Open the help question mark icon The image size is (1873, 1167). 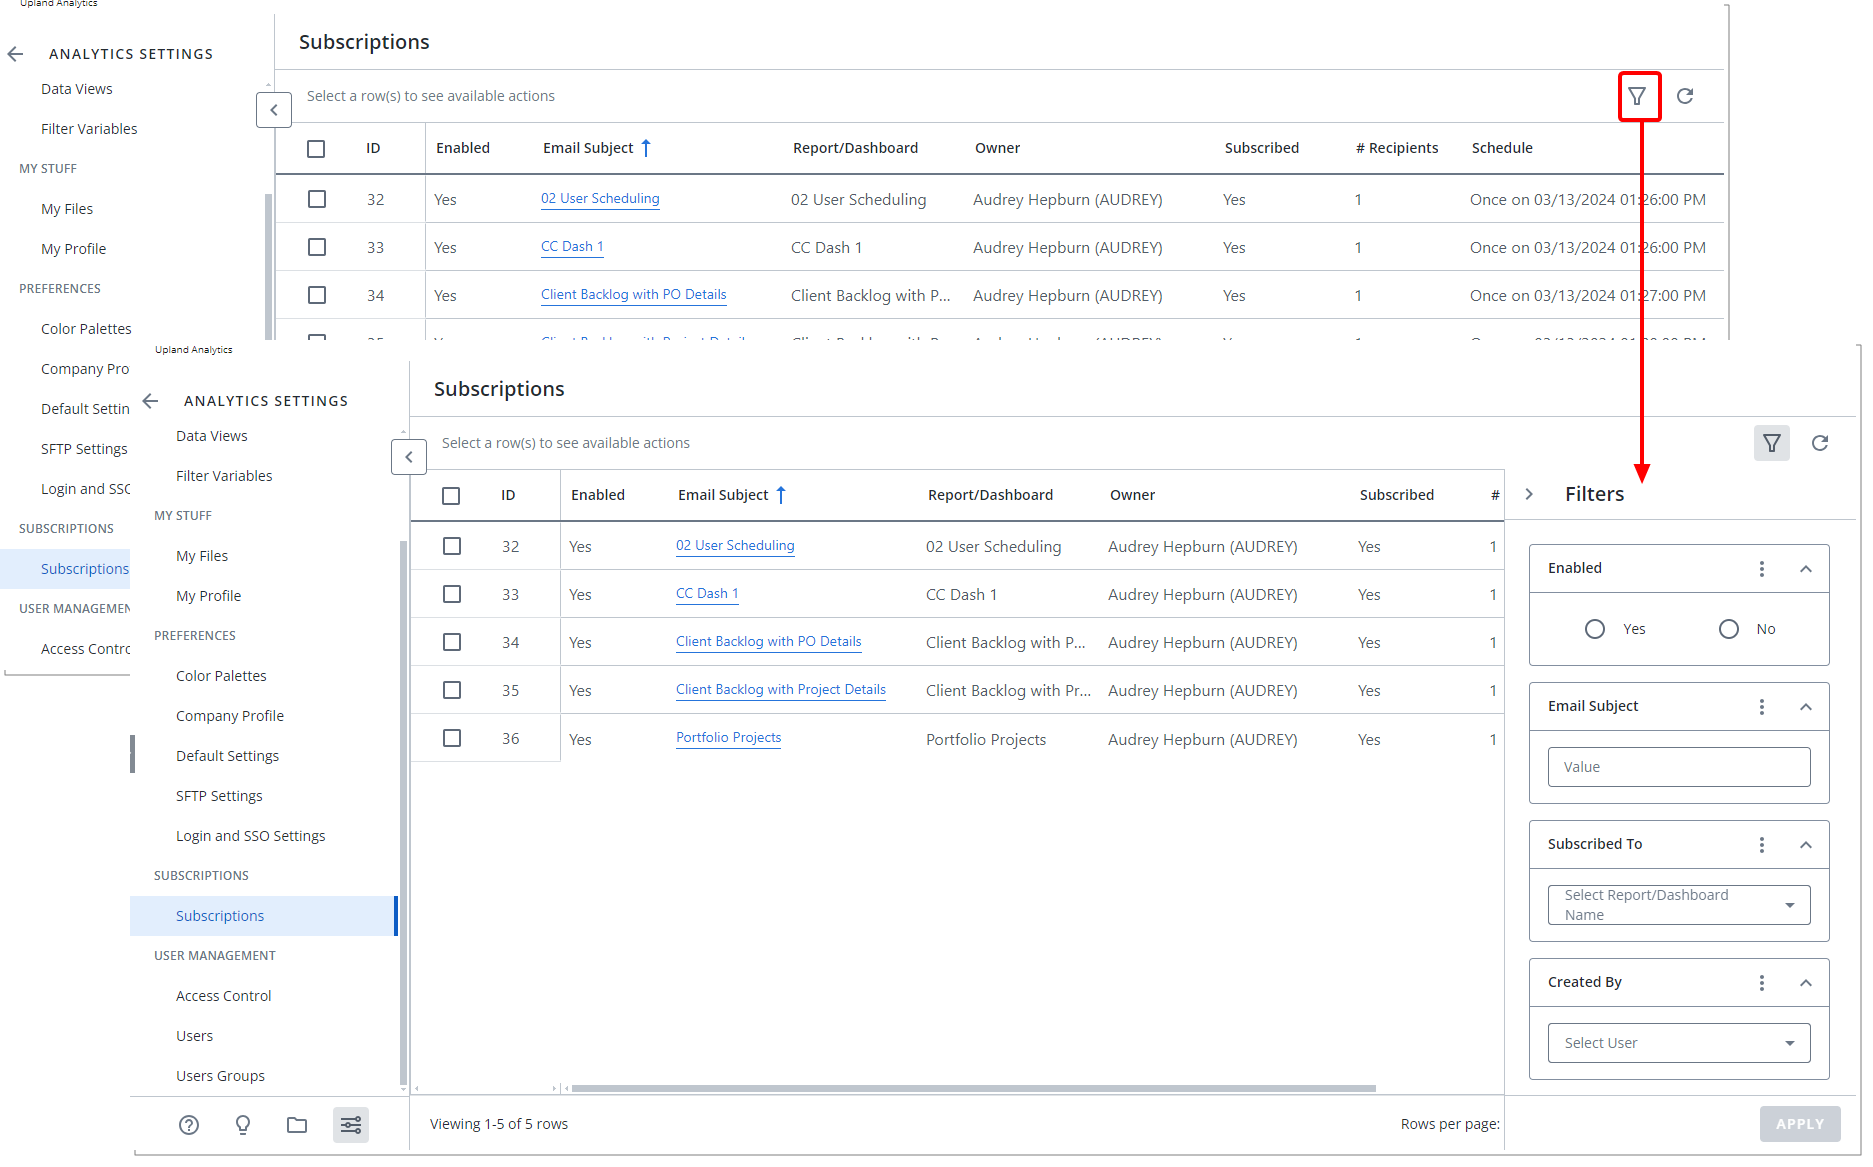click(x=188, y=1124)
